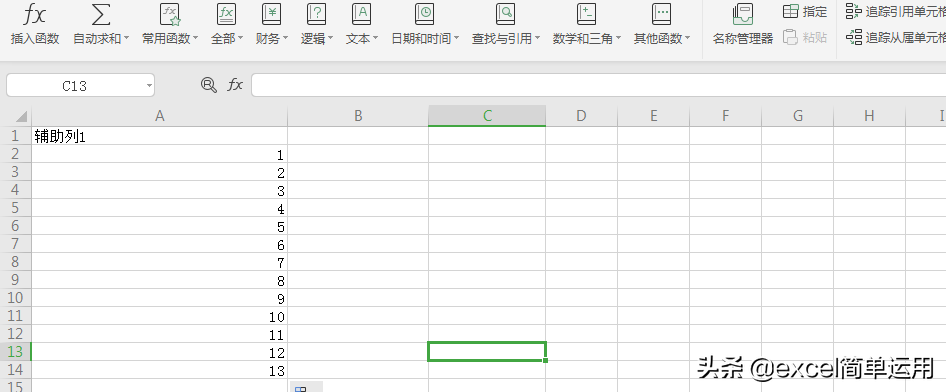Select column B header

358,116
